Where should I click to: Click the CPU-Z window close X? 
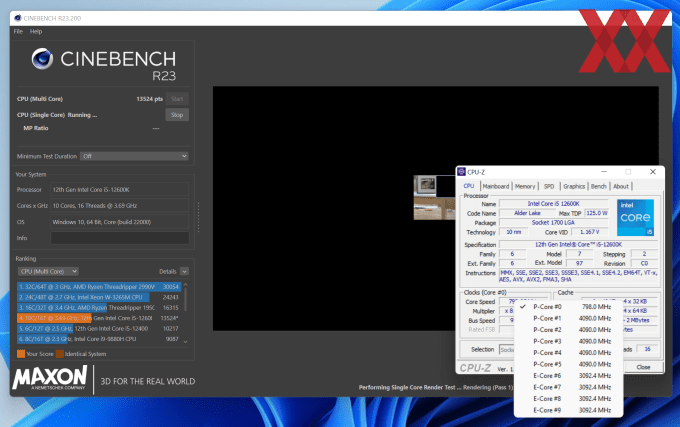coord(653,172)
